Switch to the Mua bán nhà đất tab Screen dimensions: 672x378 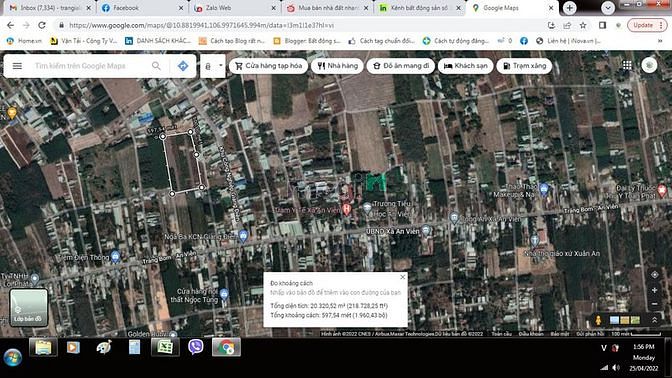tap(327, 8)
